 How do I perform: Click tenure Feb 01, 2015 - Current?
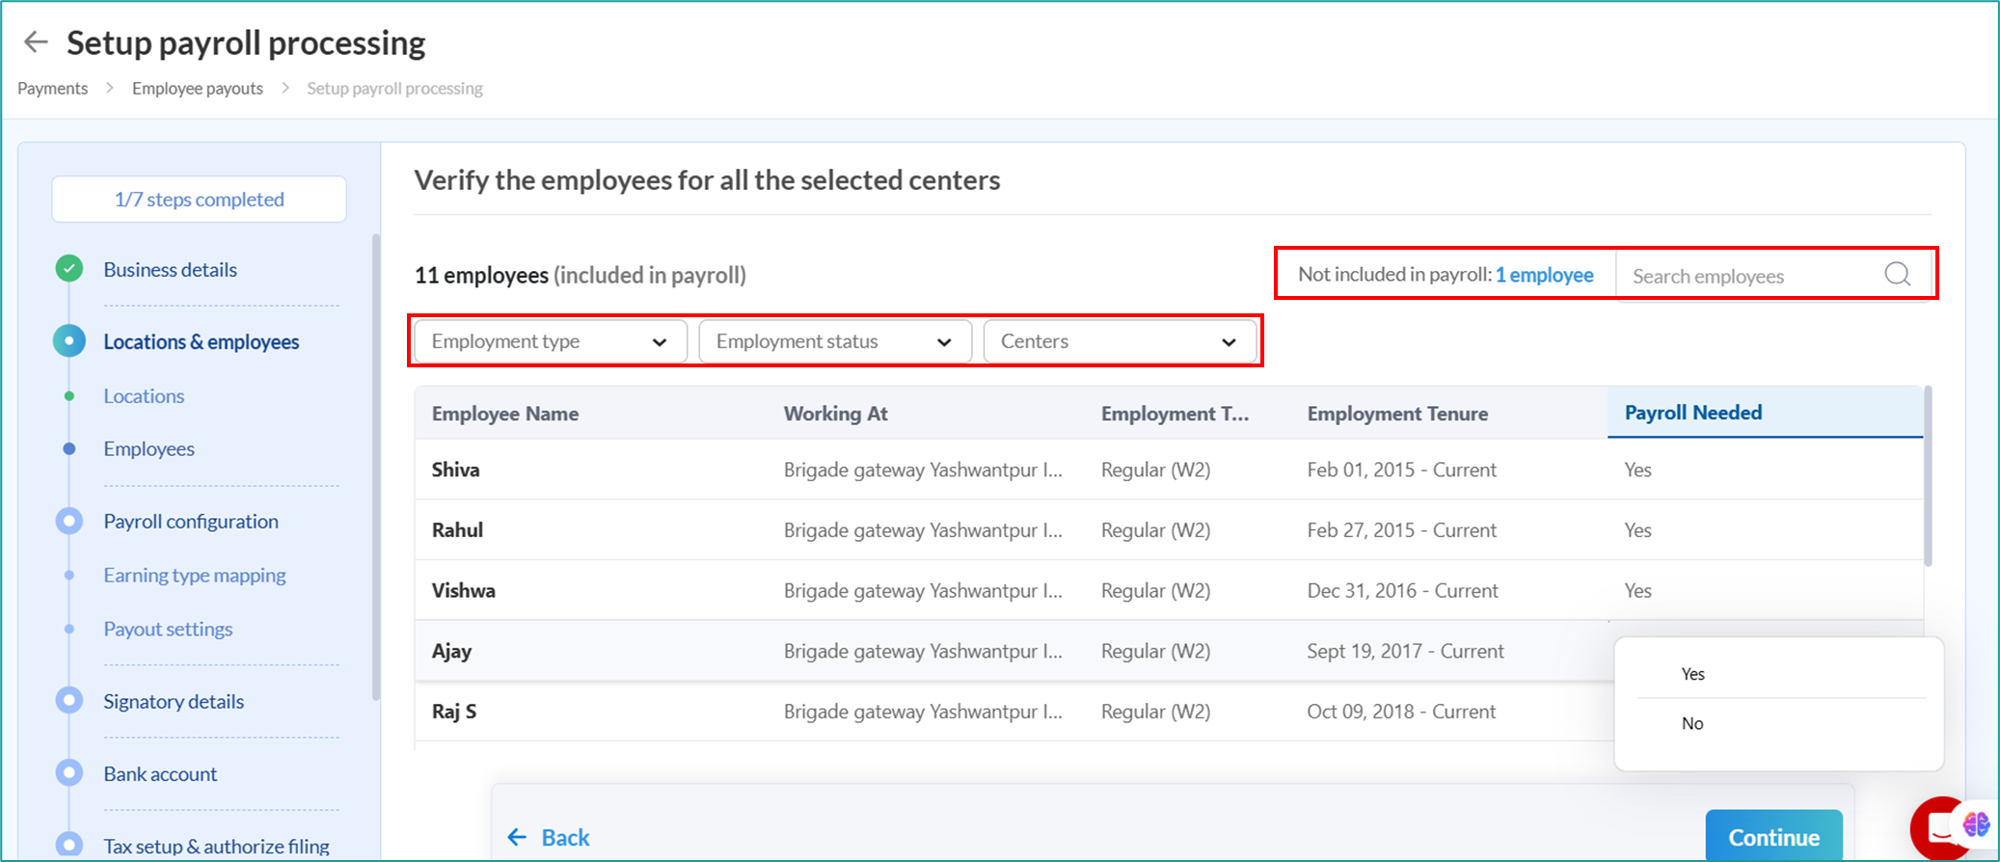pos(1401,469)
